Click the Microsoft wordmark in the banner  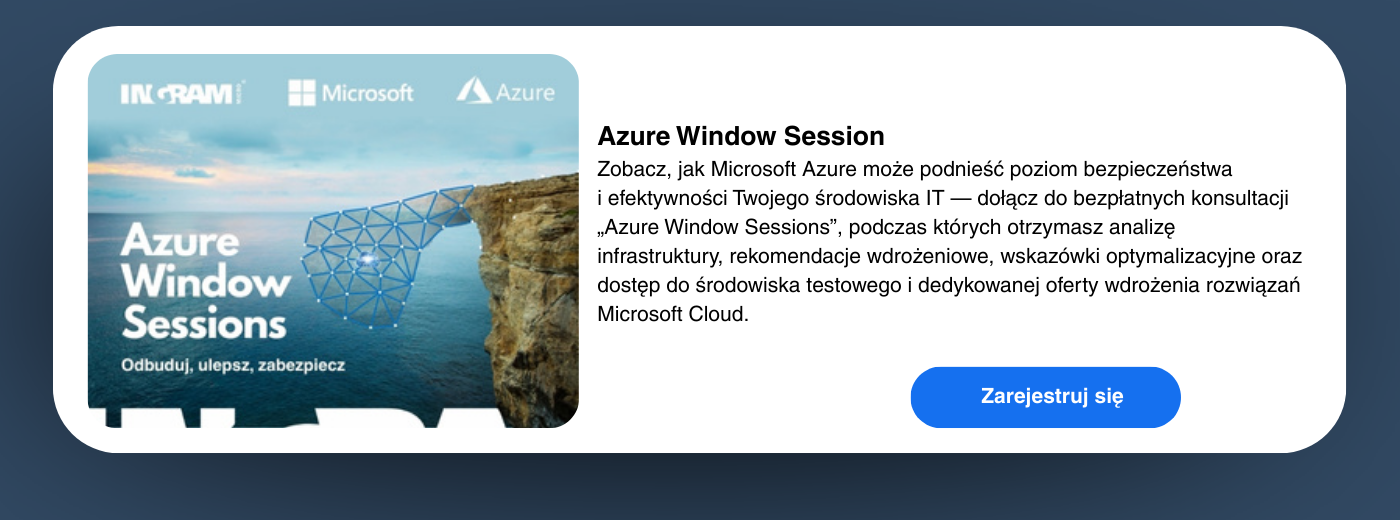pos(367,93)
